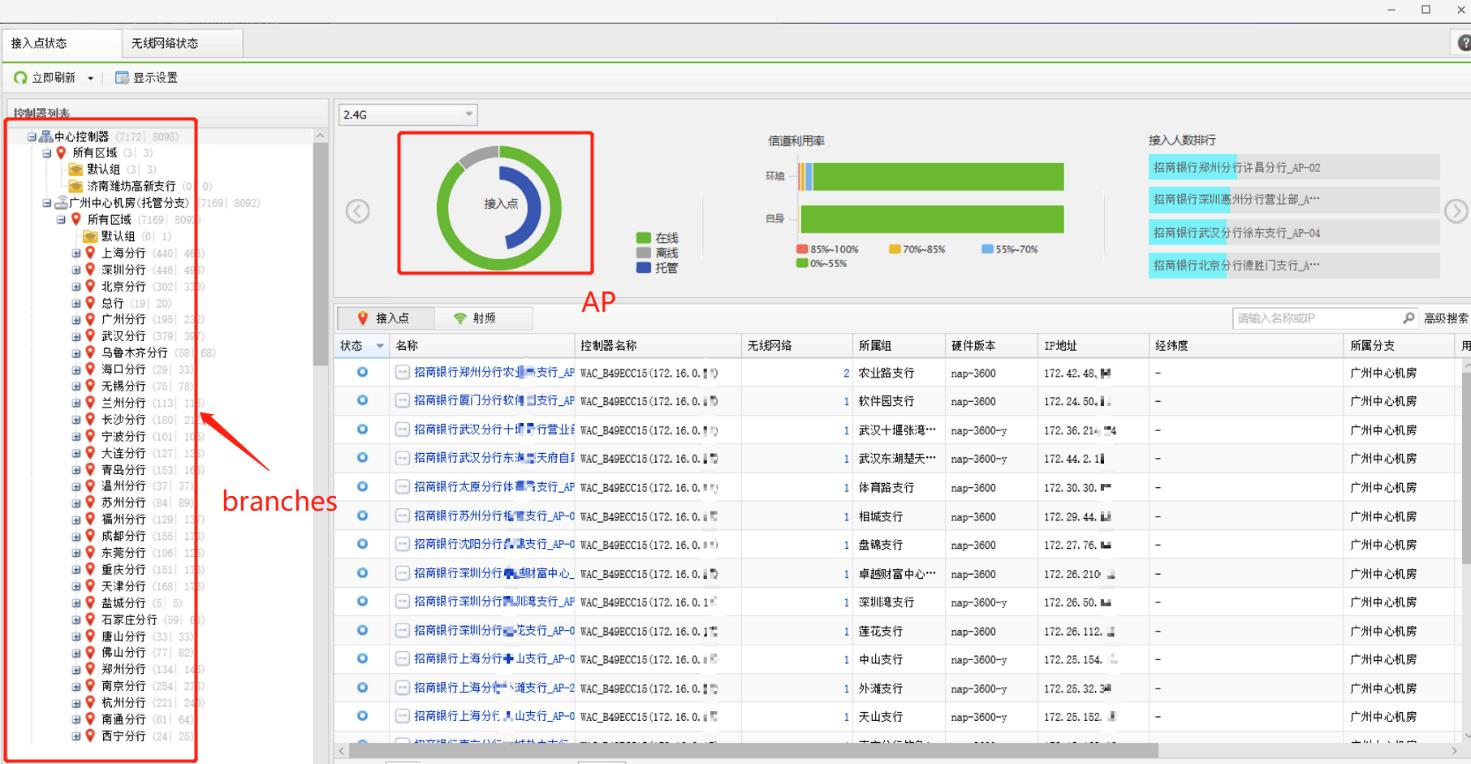Expand the 西宁分行 tree node
The image size is (1471, 764).
click(76, 736)
